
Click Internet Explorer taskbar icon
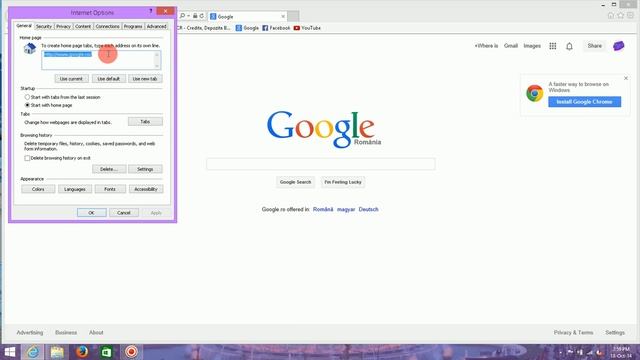click(33, 352)
